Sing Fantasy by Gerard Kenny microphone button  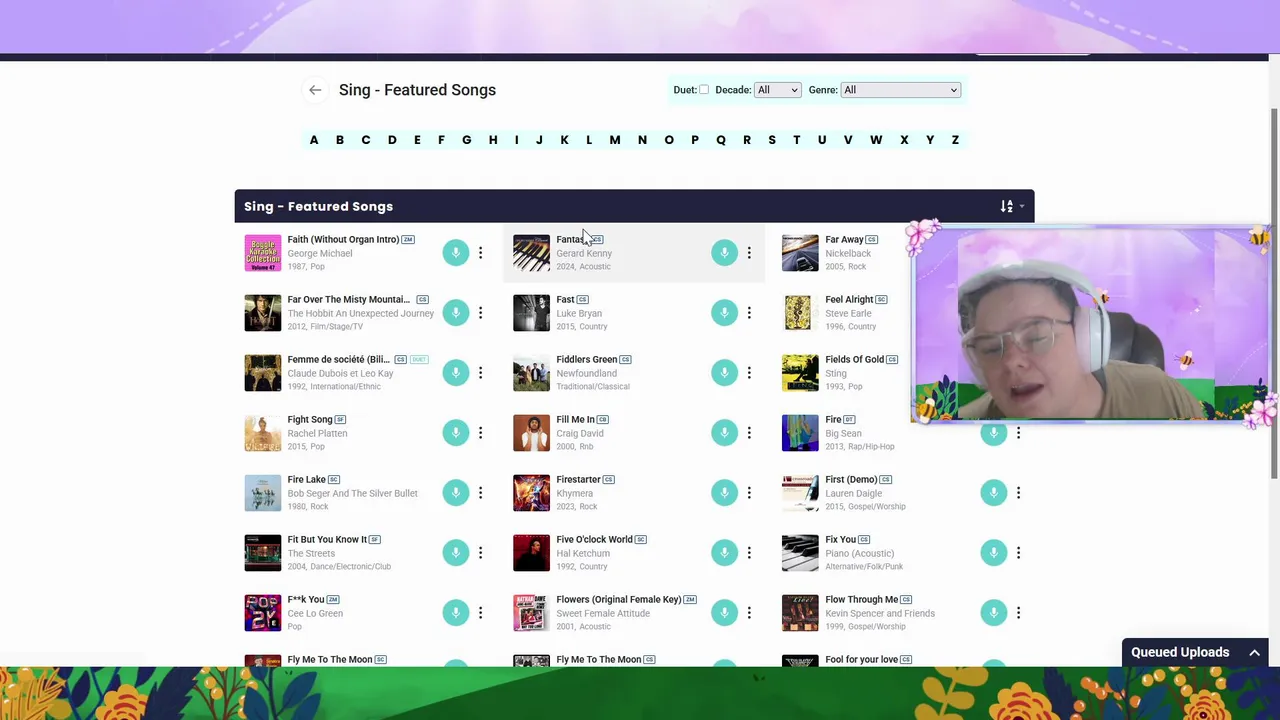724,253
